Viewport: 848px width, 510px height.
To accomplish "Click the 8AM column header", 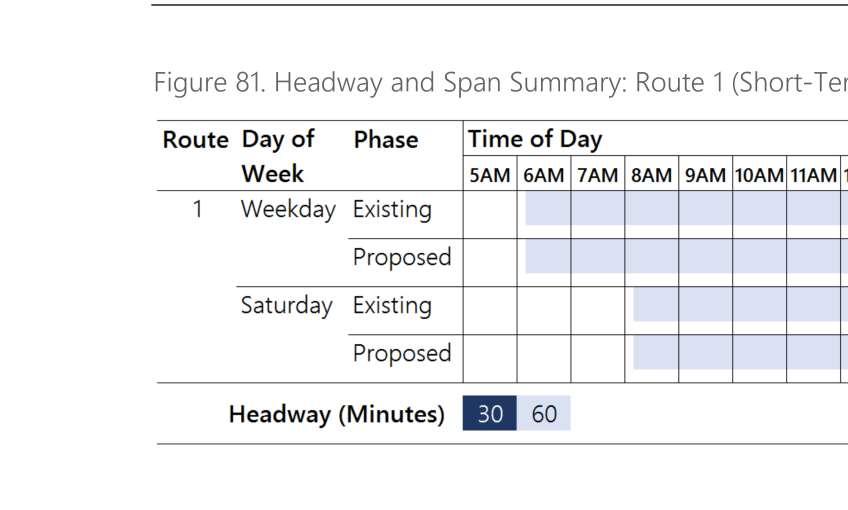I will pyautogui.click(x=652, y=175).
